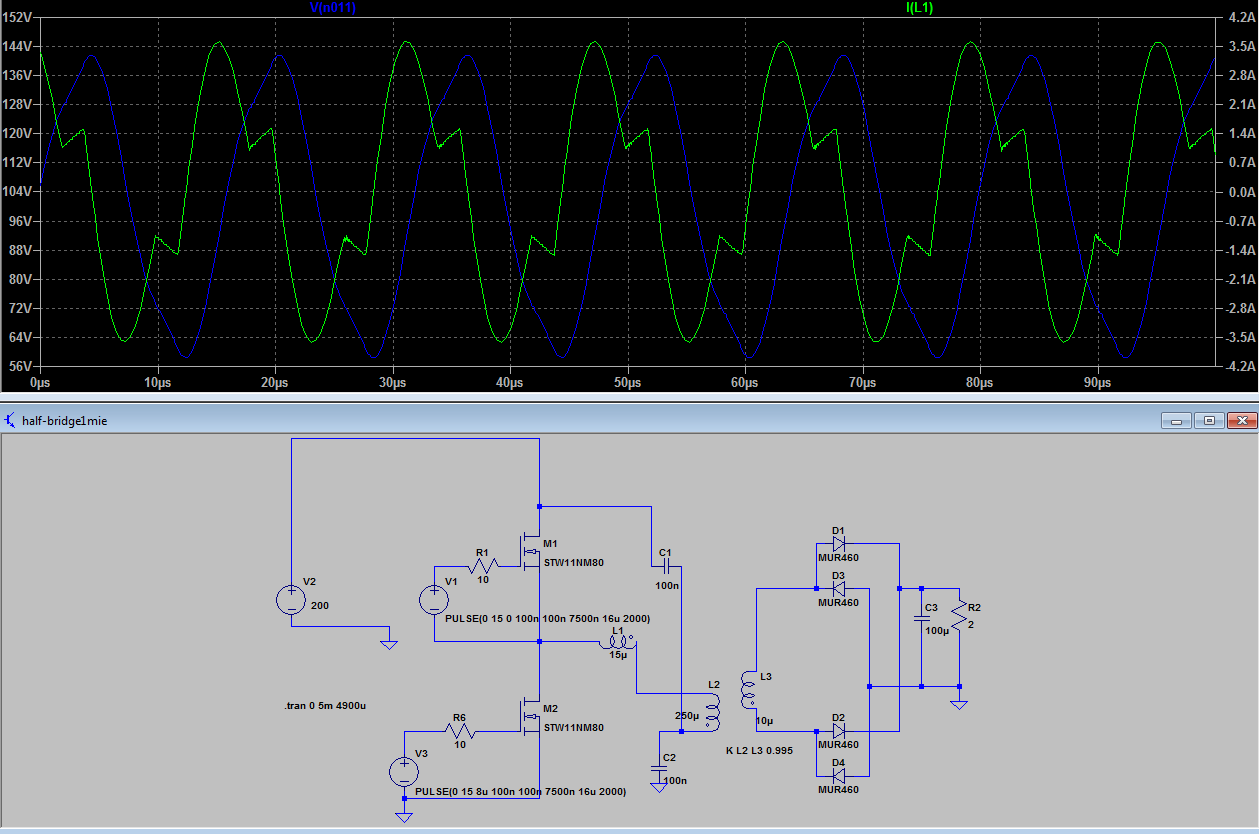Click the 15µ value of L1

618,655
